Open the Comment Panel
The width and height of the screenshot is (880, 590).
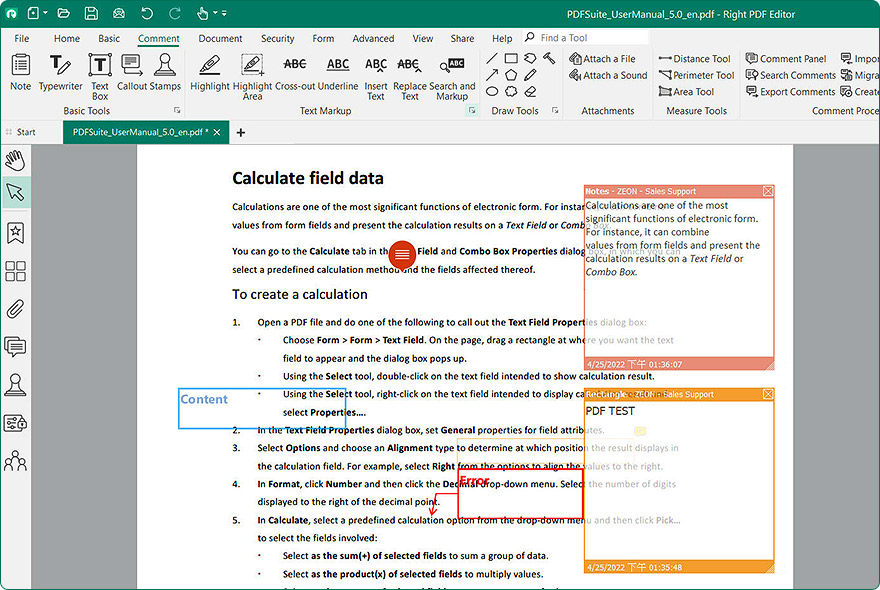click(786, 58)
